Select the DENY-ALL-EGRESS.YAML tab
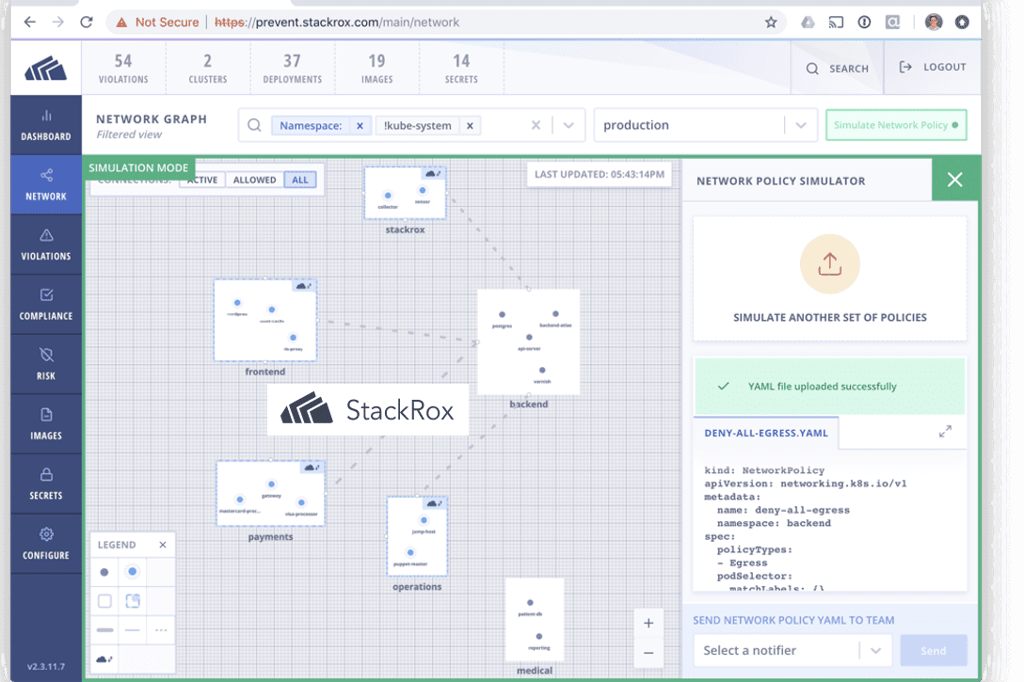1024x682 pixels. 766,432
